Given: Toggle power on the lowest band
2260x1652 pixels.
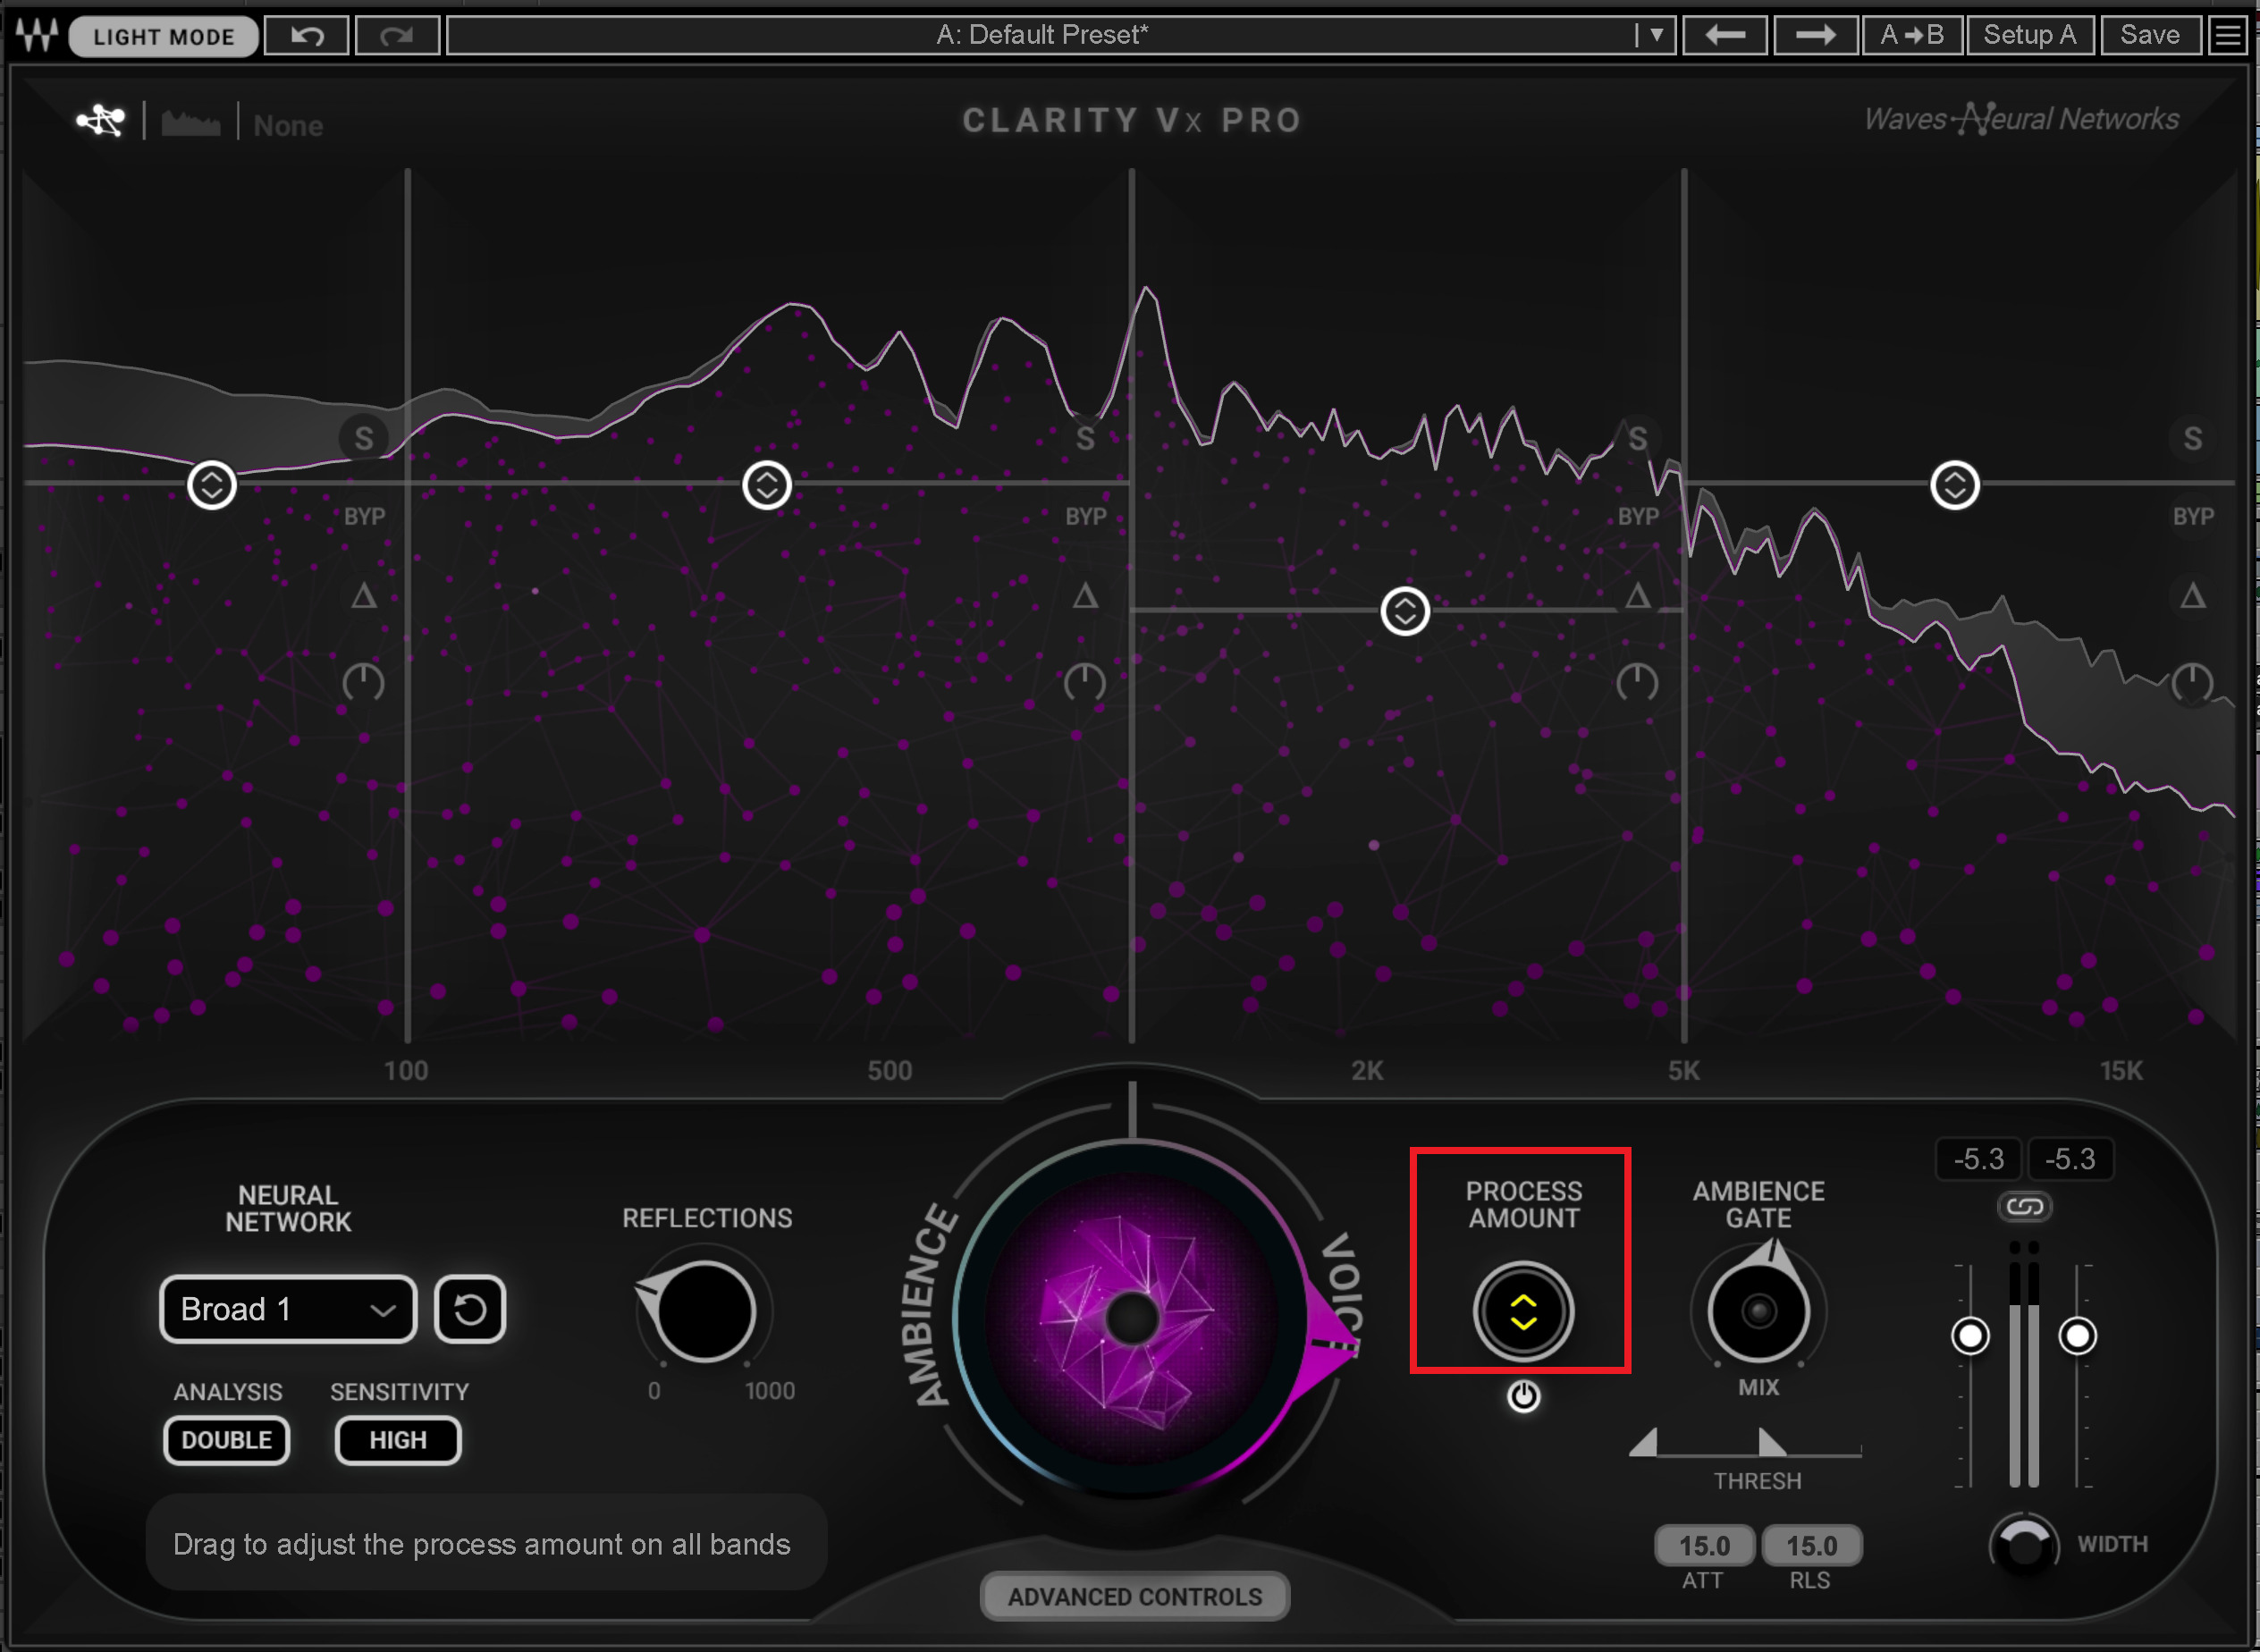Looking at the screenshot, I should 363,683.
